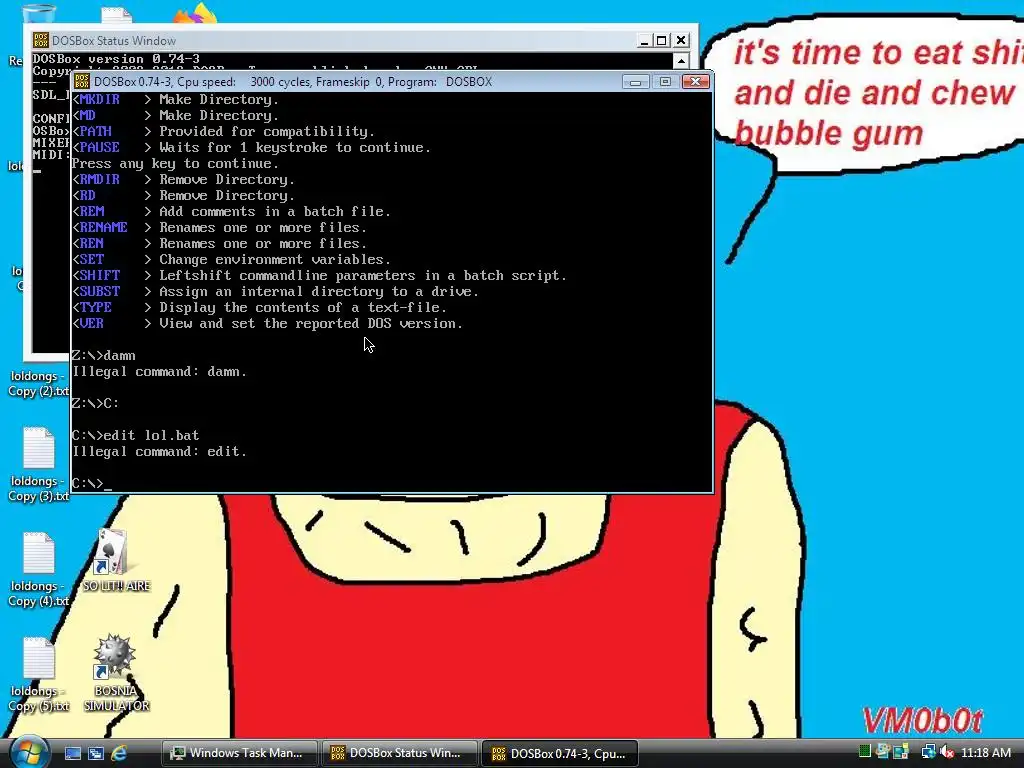Click the SET command in the help list
Viewport: 1024px width, 768px height.
pos(91,259)
